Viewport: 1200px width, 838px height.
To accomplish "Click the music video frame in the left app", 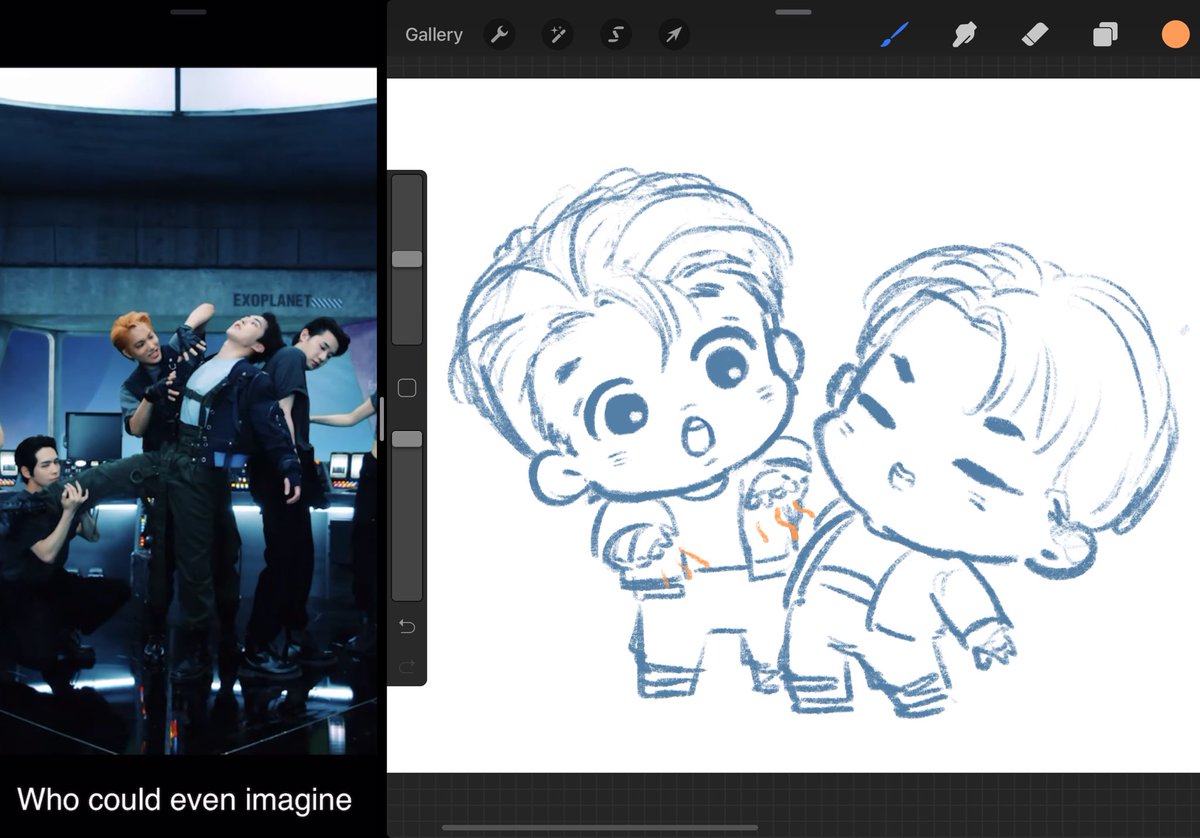I will 189,411.
